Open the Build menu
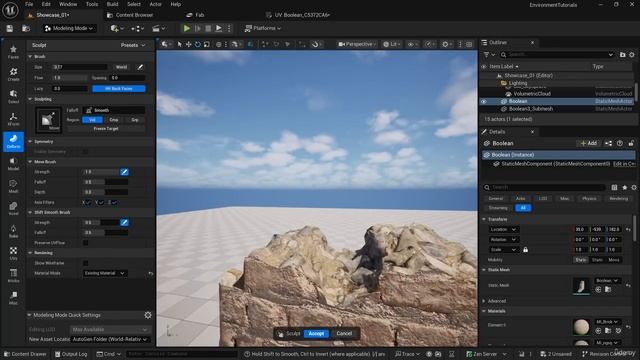 [x=112, y=4]
